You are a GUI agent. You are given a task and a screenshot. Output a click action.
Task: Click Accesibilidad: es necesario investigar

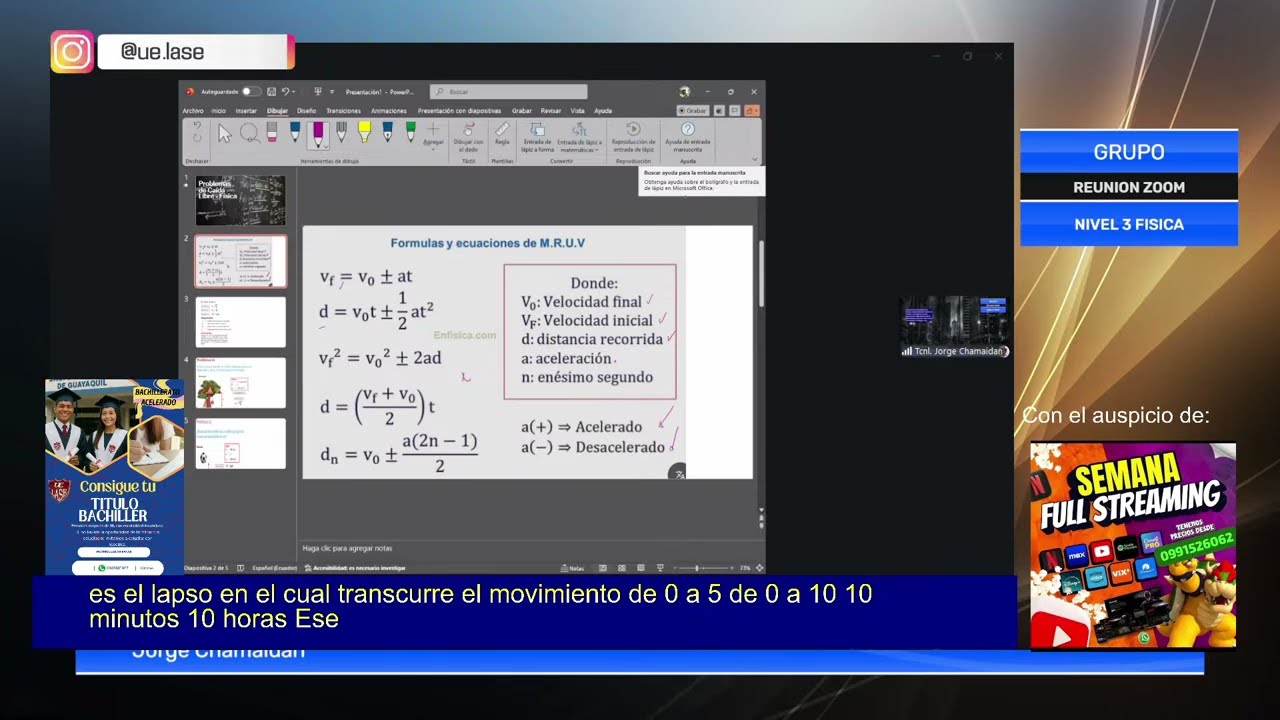355,568
